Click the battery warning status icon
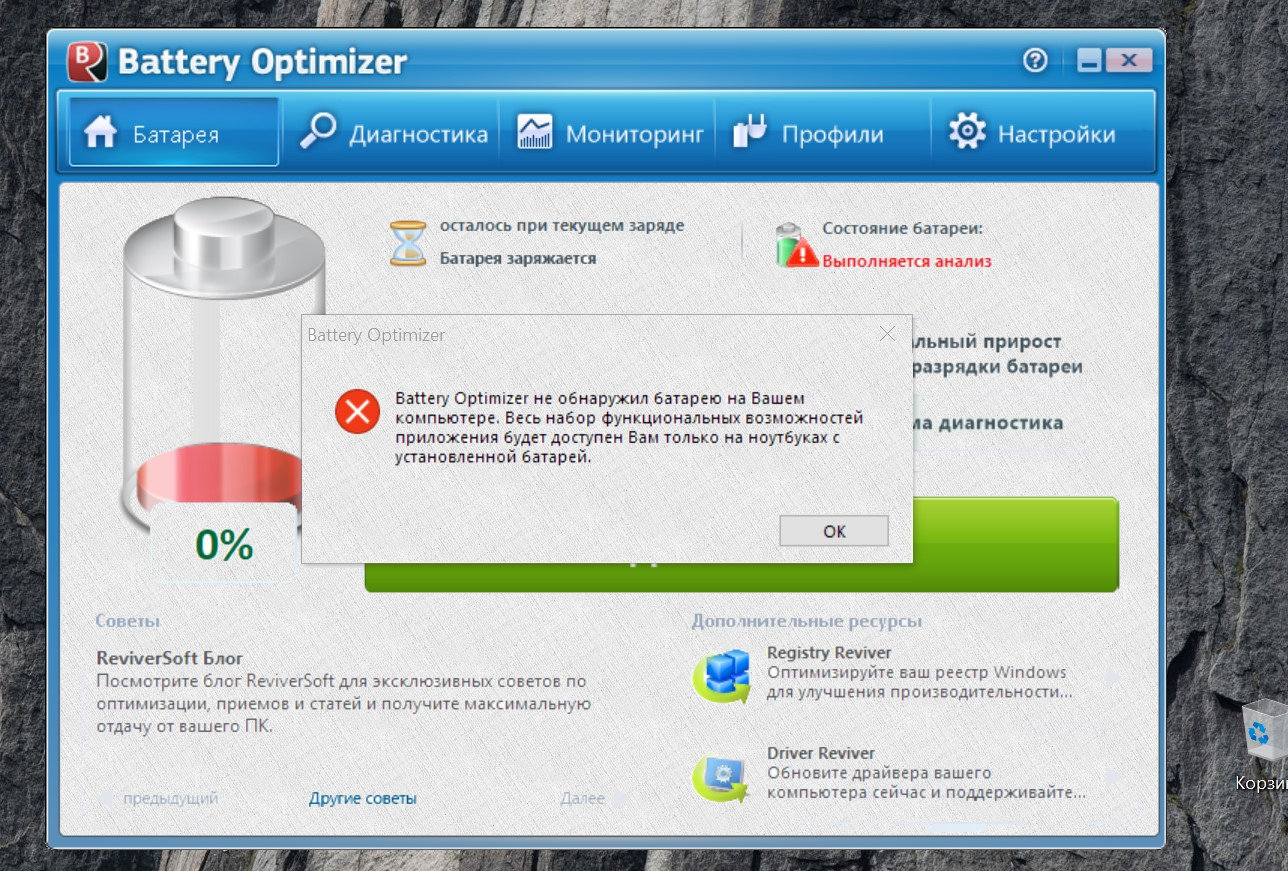 point(797,245)
